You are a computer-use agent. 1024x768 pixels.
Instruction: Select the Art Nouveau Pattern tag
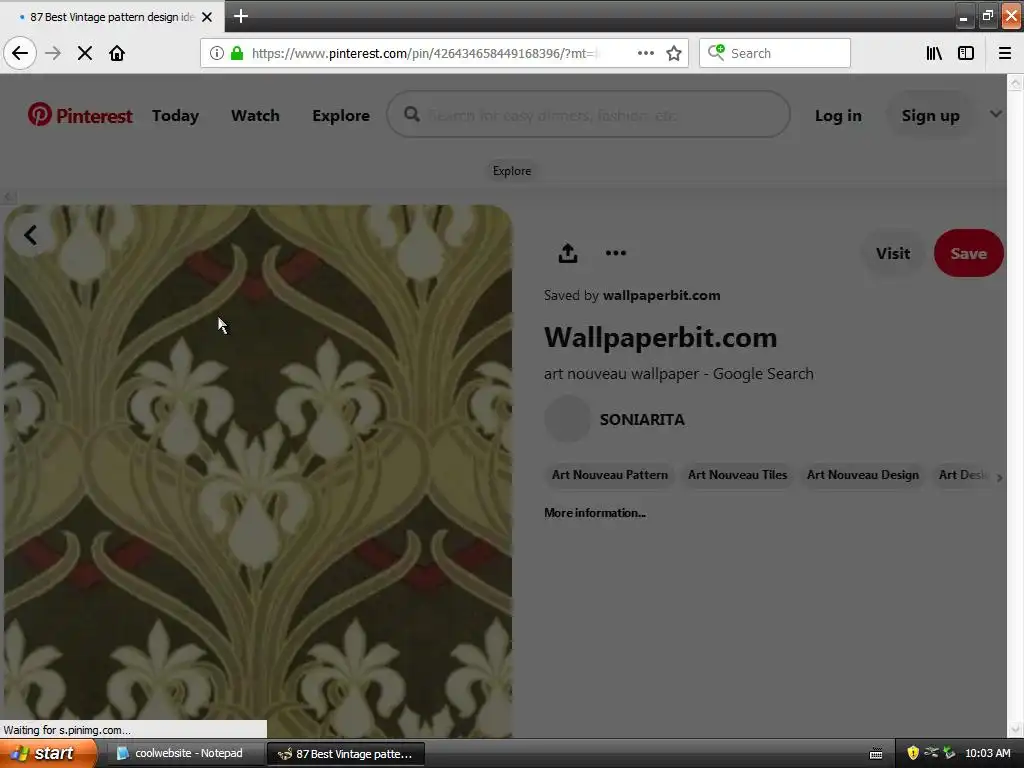tap(609, 475)
